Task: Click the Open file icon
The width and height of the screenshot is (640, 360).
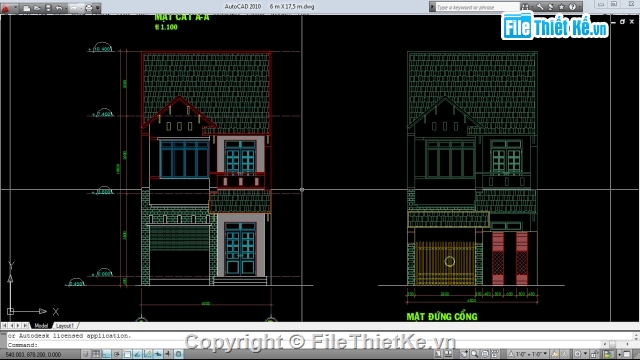Action: tap(37, 8)
